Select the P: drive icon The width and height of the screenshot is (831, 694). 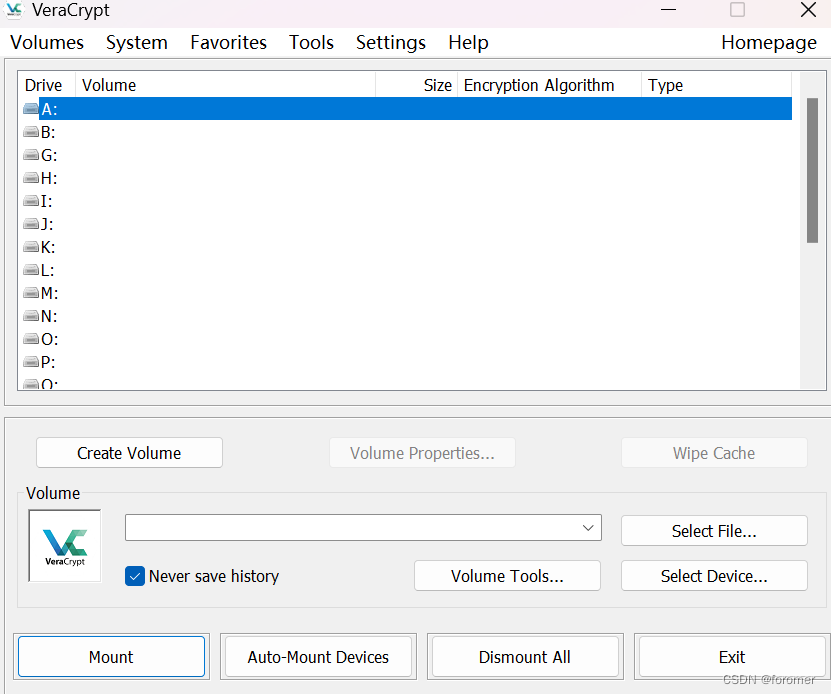(31, 362)
